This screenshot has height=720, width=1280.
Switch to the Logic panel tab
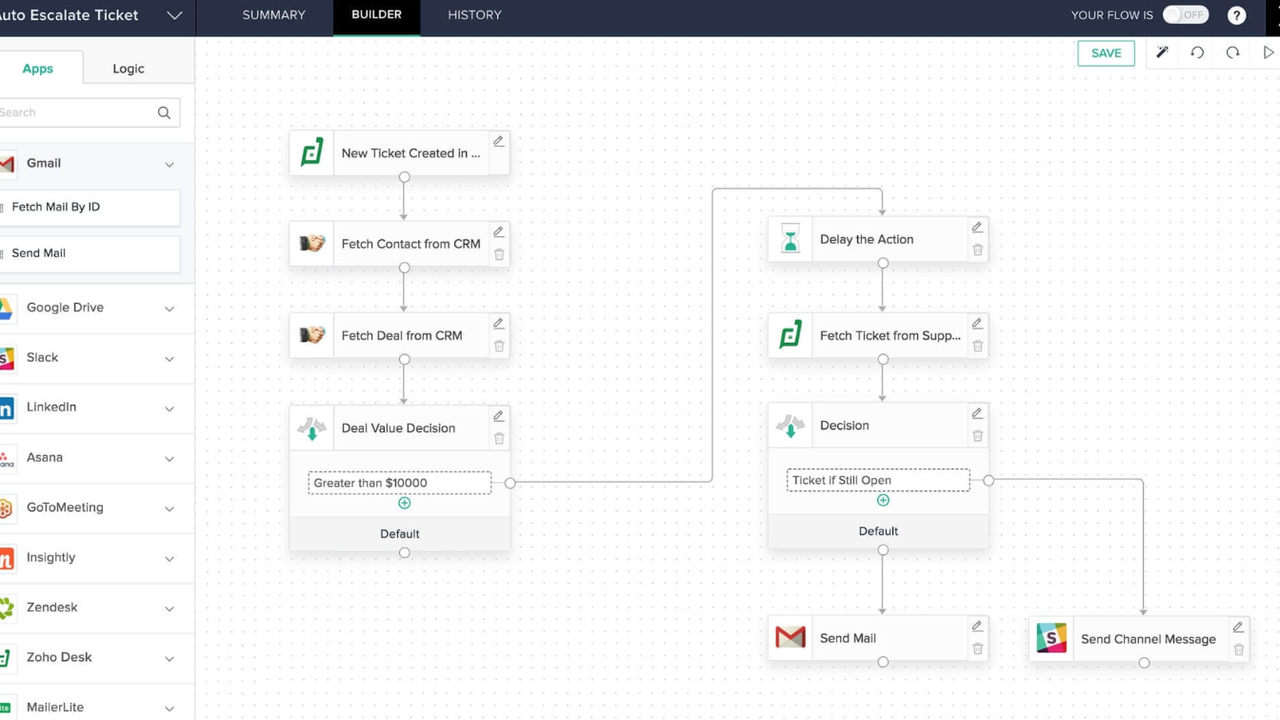click(x=128, y=69)
